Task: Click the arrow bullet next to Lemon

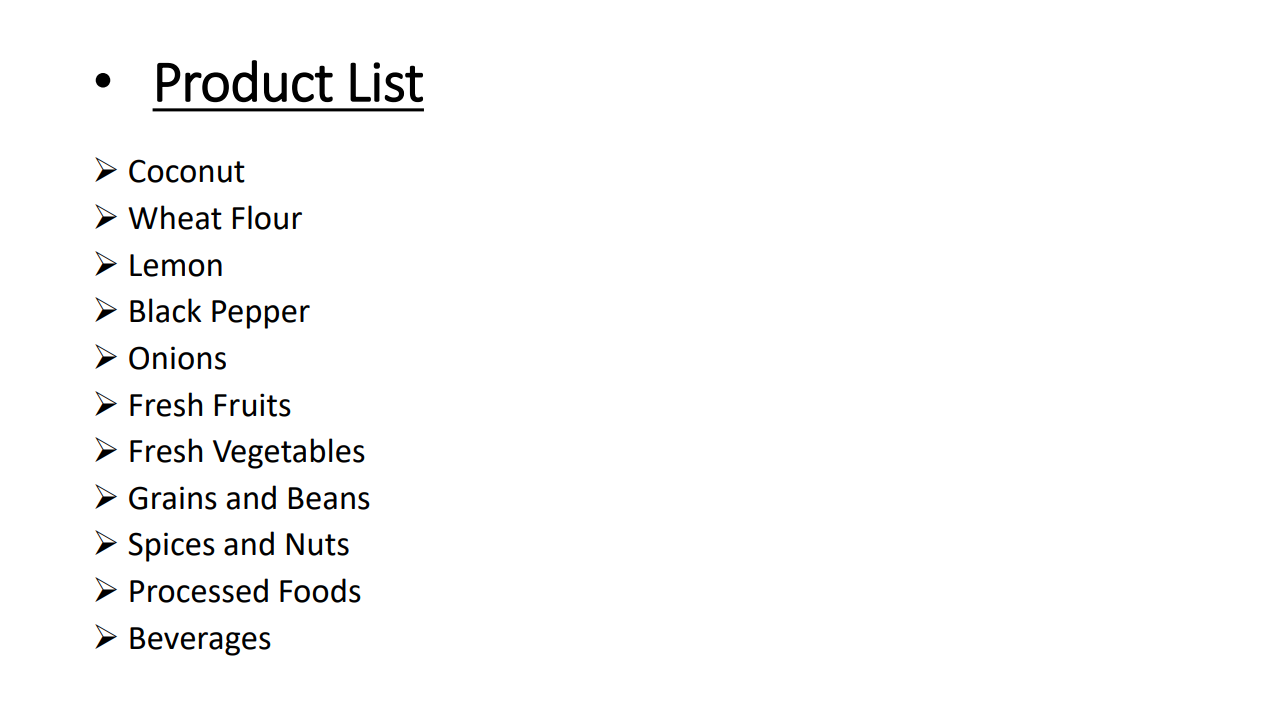Action: tap(106, 264)
